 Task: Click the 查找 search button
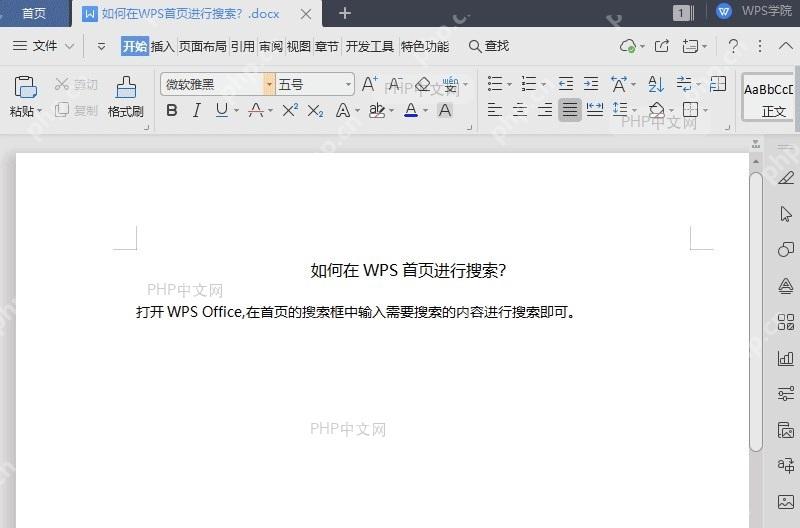[x=488, y=46]
